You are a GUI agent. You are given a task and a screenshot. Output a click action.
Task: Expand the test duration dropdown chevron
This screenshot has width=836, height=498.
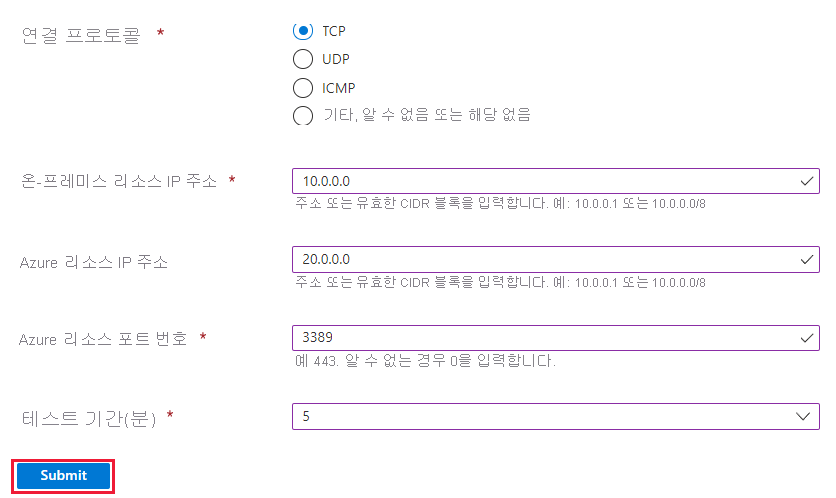point(803,416)
